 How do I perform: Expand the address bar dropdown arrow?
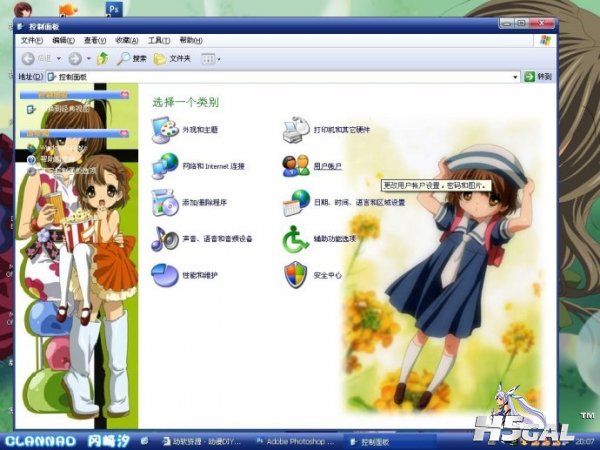tap(516, 76)
